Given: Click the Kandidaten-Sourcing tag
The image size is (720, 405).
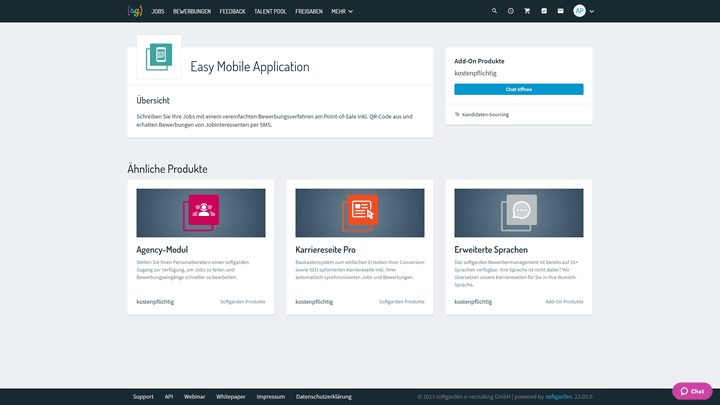Looking at the screenshot, I should [484, 114].
